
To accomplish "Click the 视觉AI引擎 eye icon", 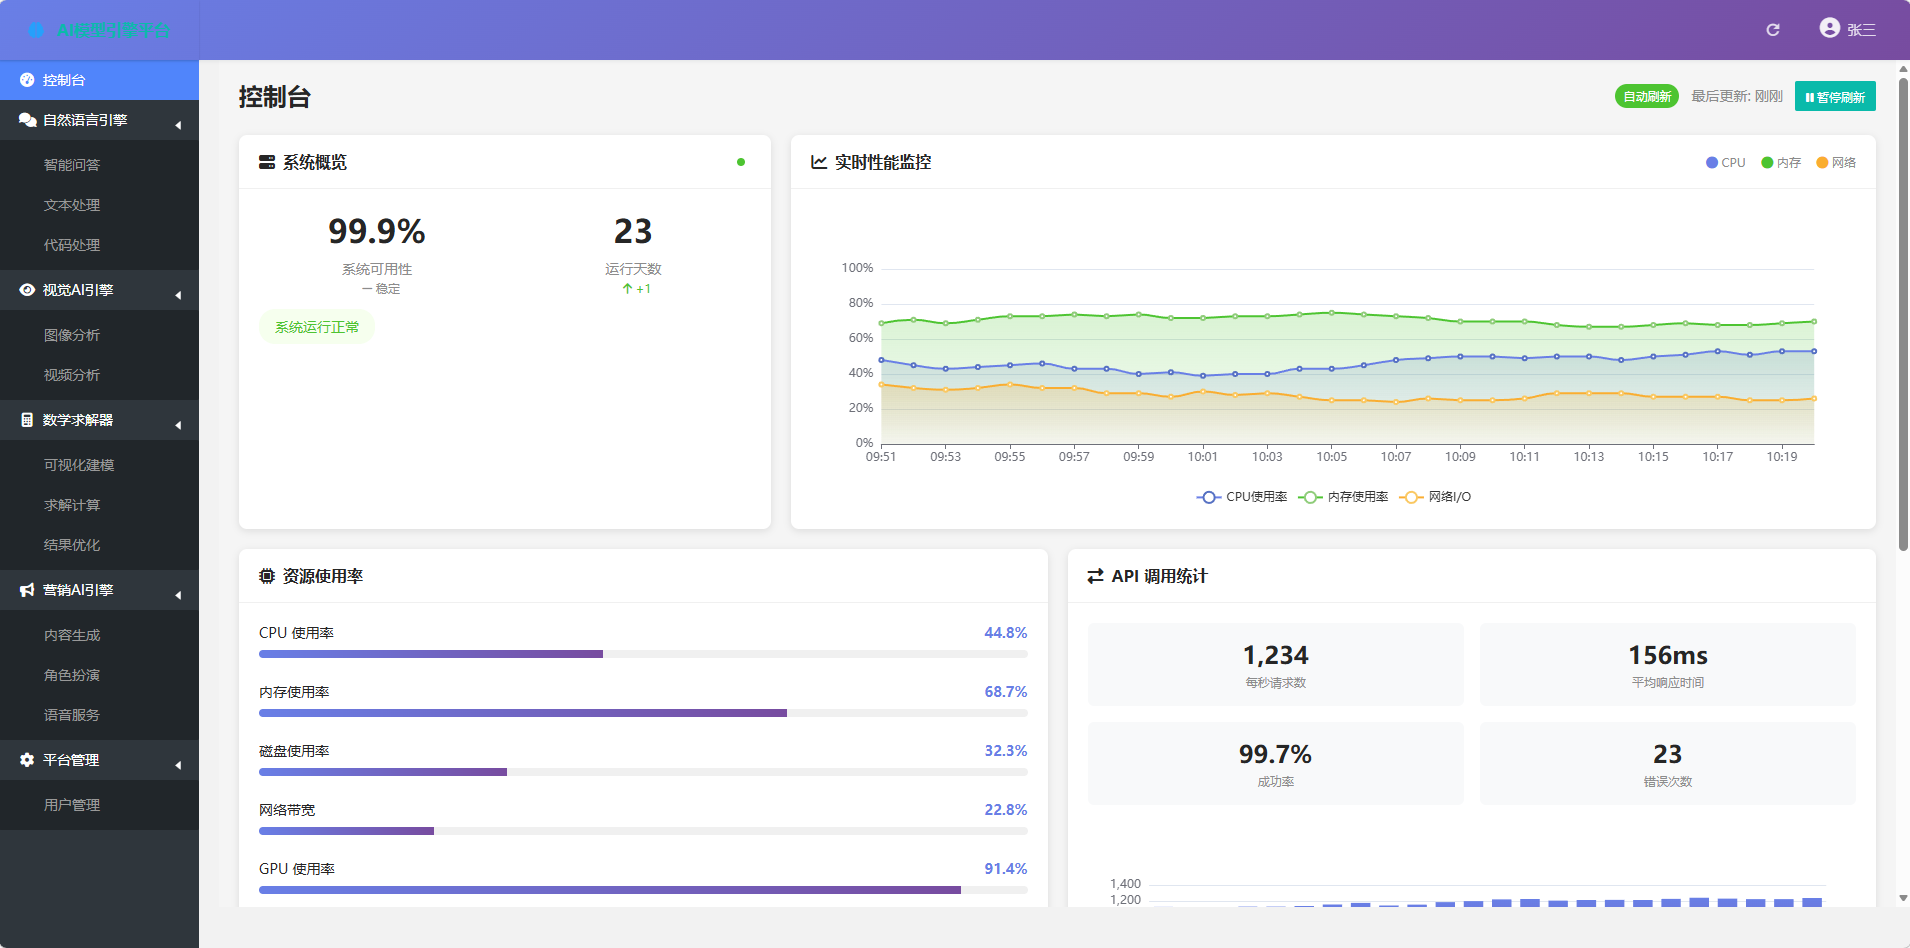I will click(27, 290).
